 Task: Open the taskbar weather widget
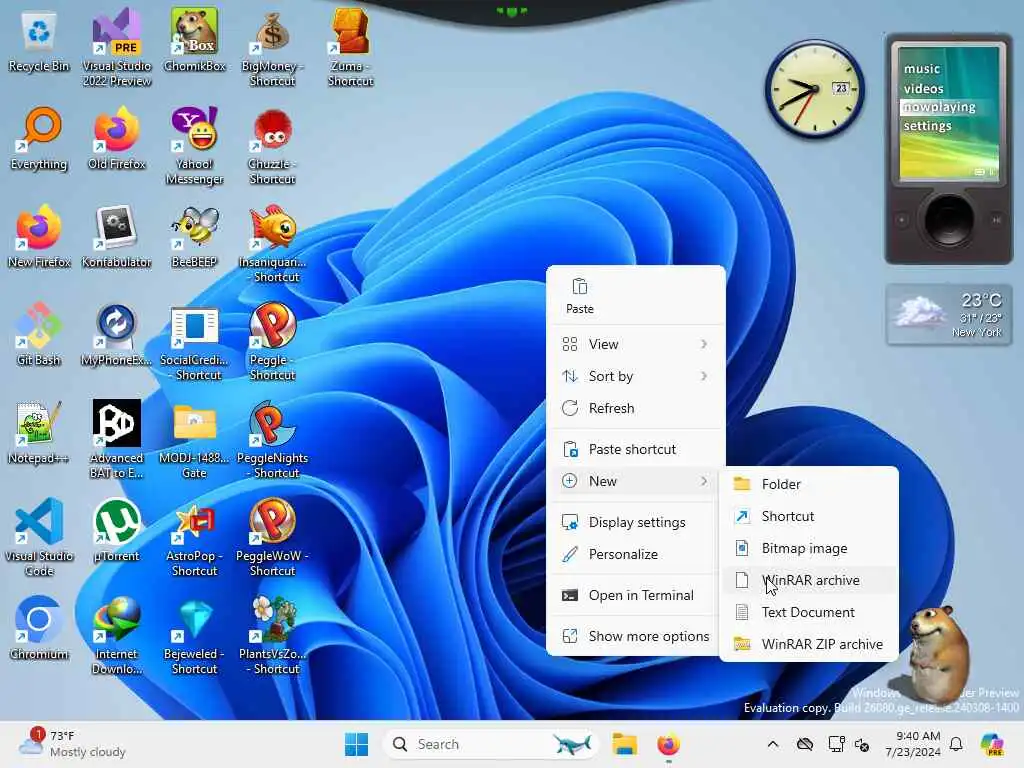72,744
